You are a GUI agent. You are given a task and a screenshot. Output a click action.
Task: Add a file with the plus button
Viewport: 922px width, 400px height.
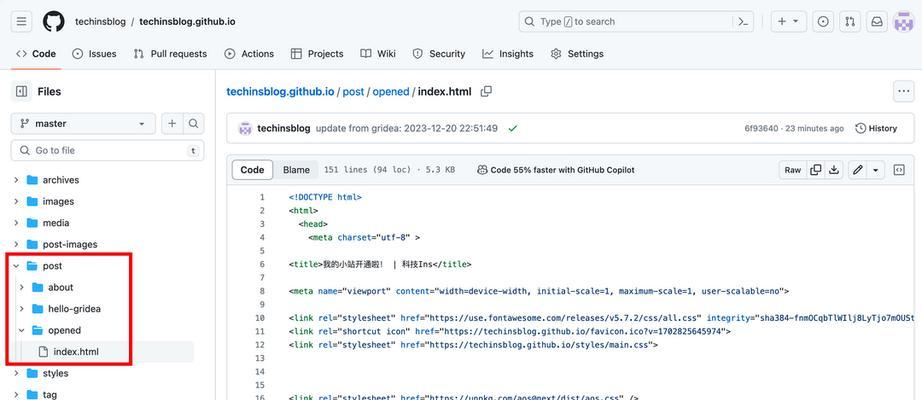pyautogui.click(x=172, y=124)
